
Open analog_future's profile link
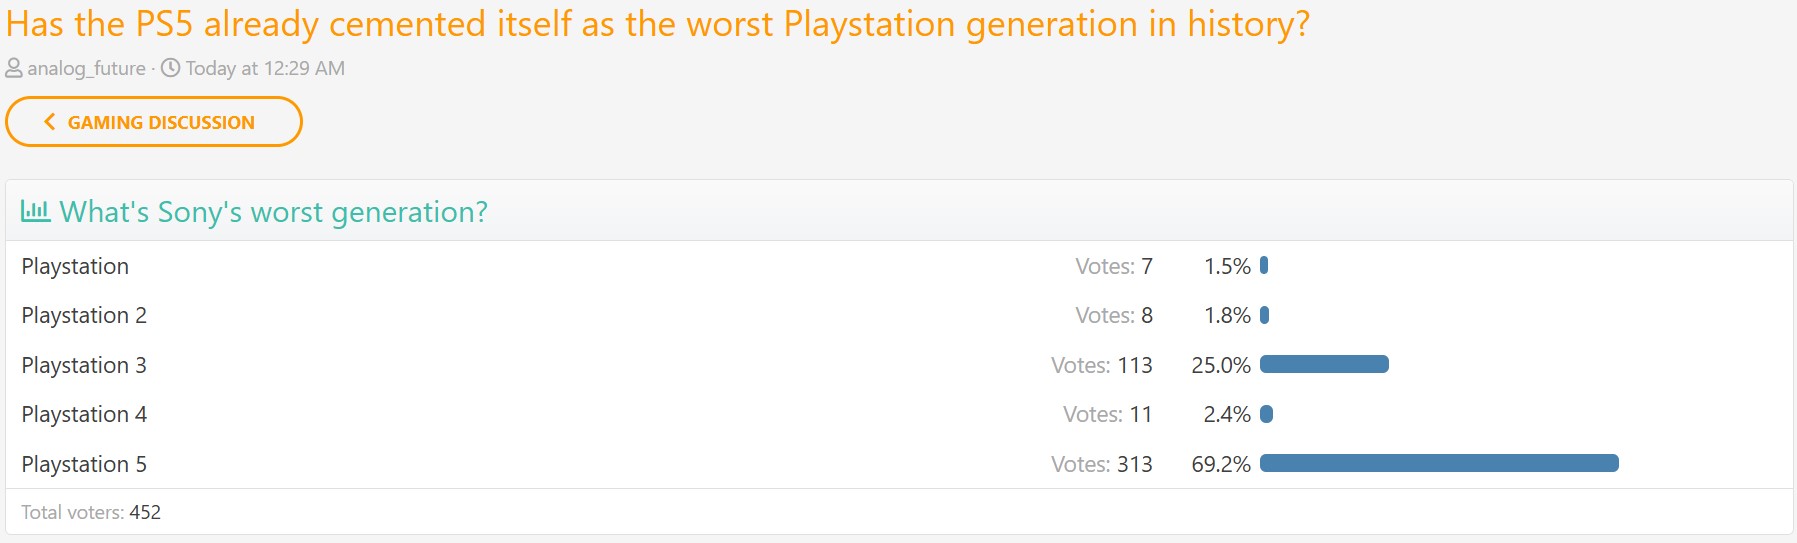tap(86, 68)
